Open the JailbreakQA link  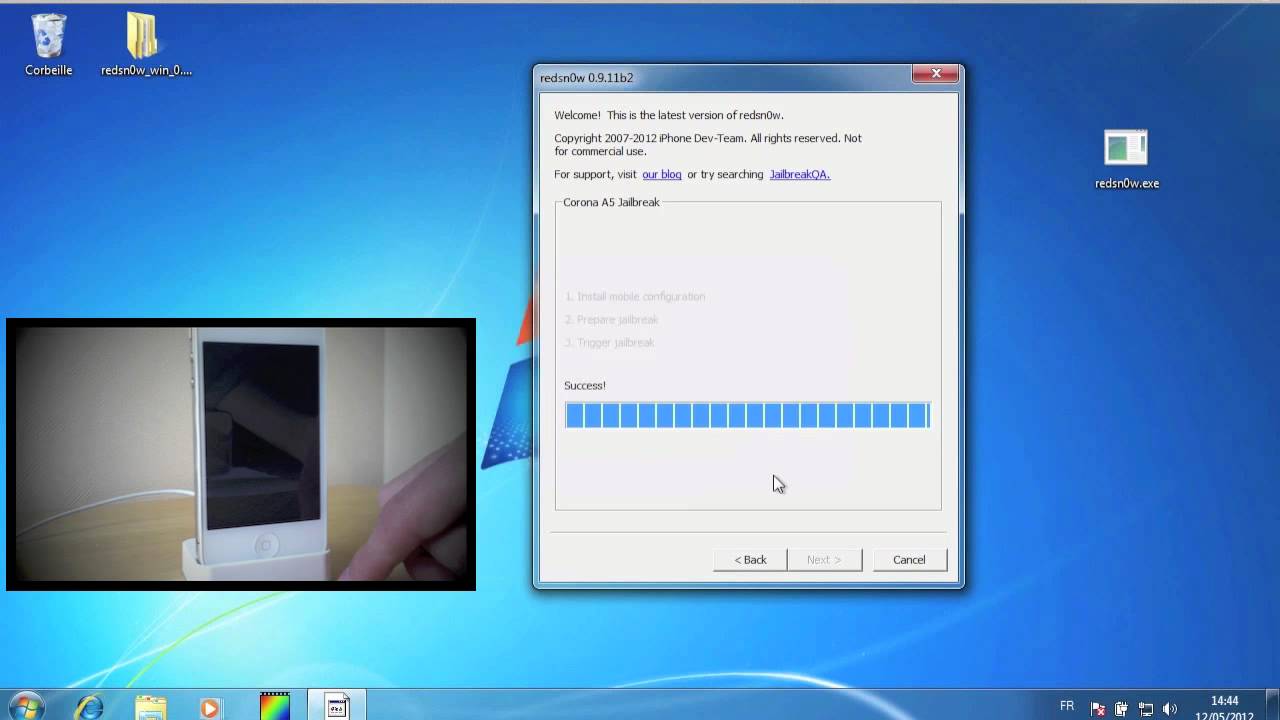800,174
